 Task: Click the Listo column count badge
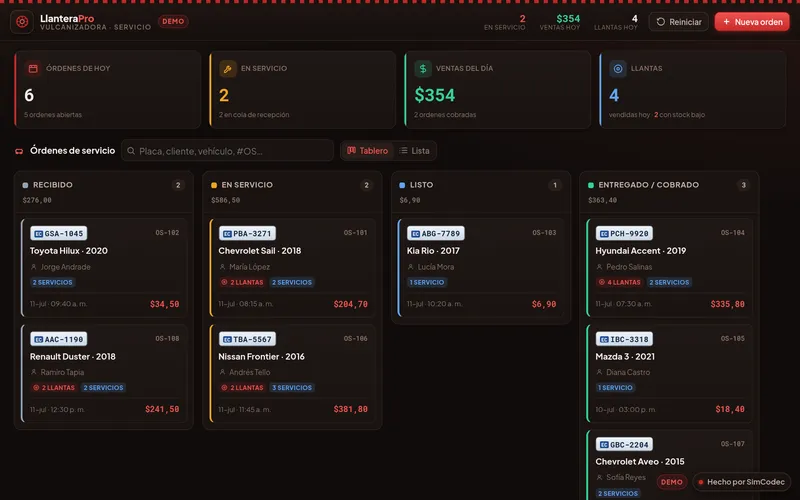[555, 185]
